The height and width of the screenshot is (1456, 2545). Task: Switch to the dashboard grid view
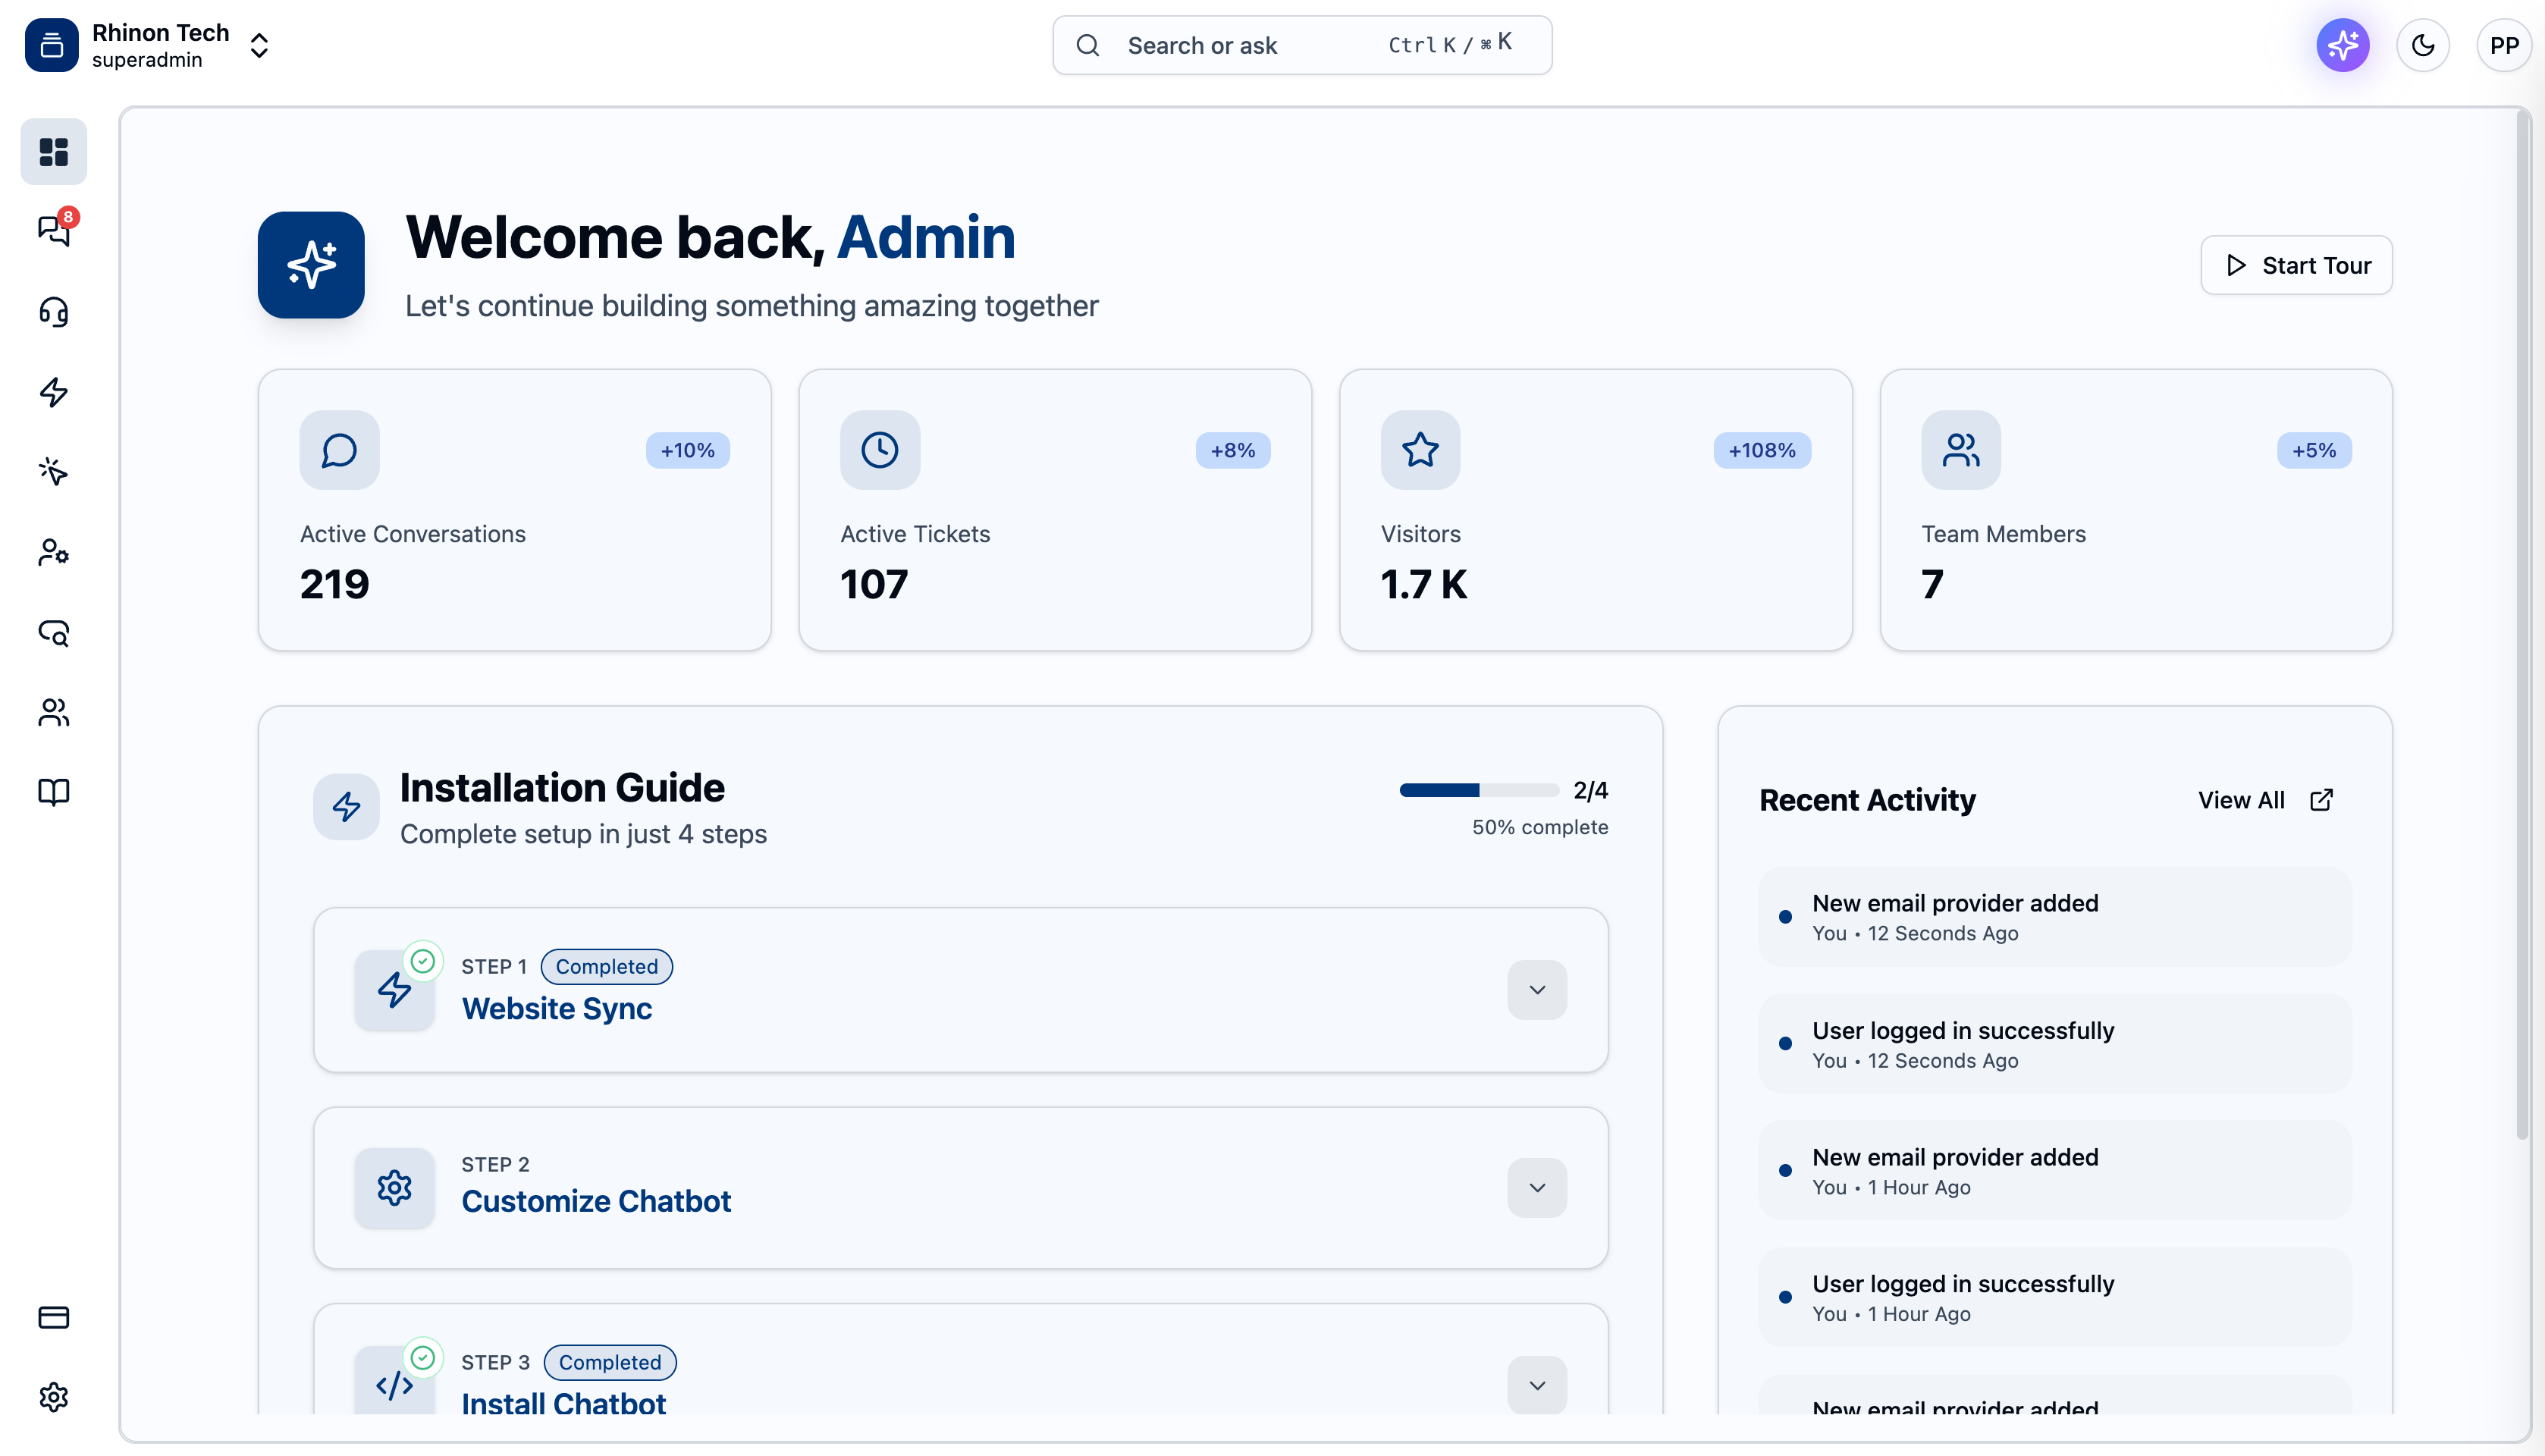click(52, 152)
